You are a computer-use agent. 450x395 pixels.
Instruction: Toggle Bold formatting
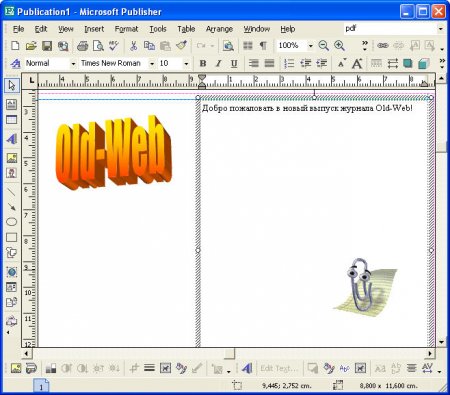tap(202, 63)
